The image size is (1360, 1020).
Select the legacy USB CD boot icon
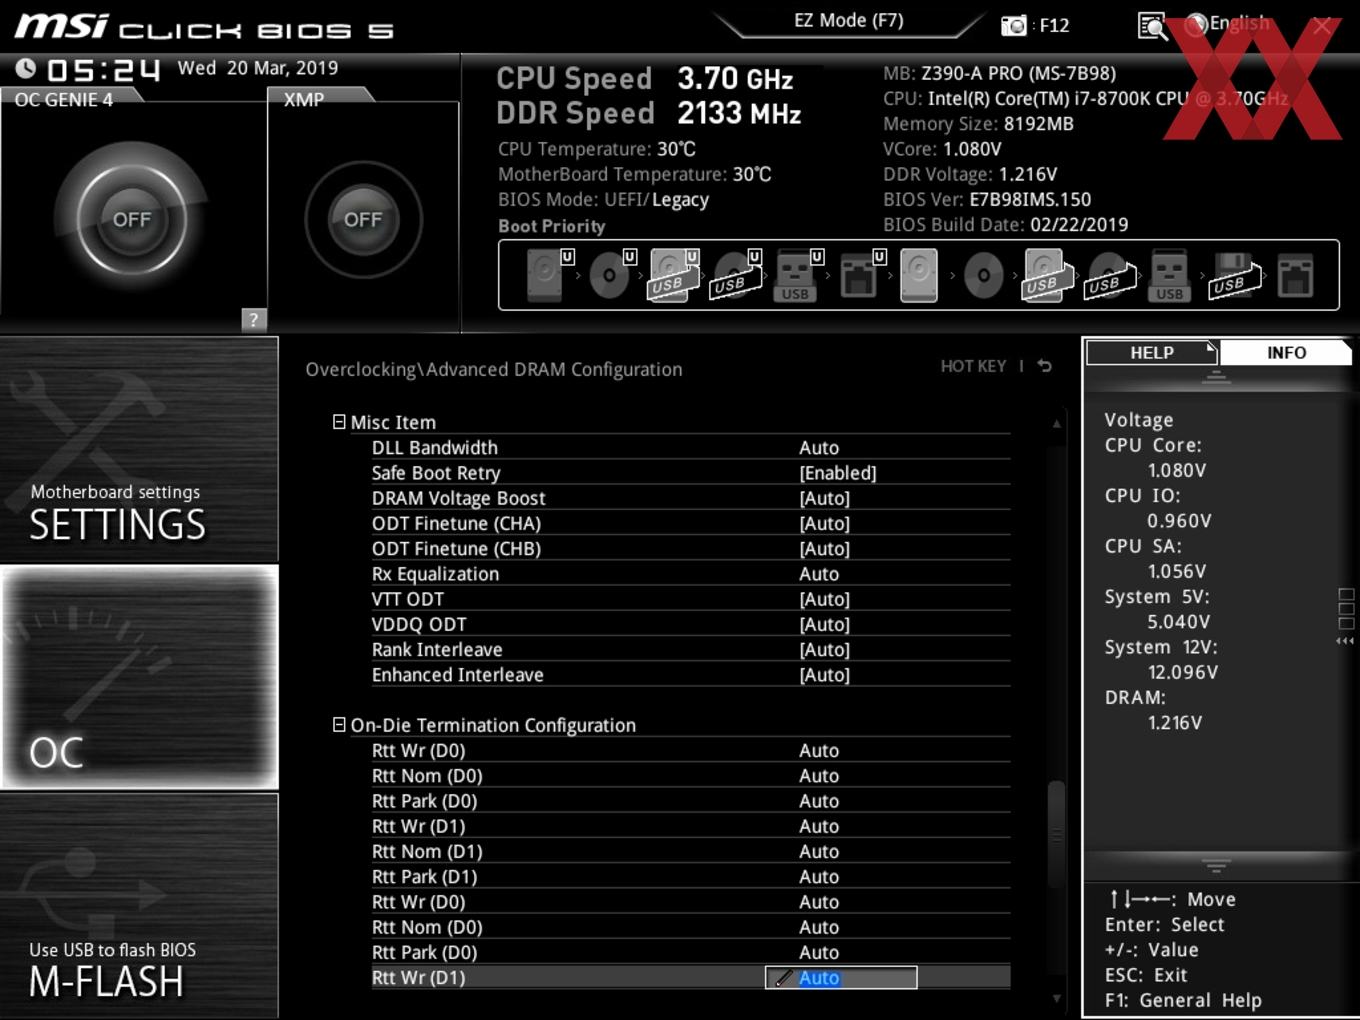1110,275
